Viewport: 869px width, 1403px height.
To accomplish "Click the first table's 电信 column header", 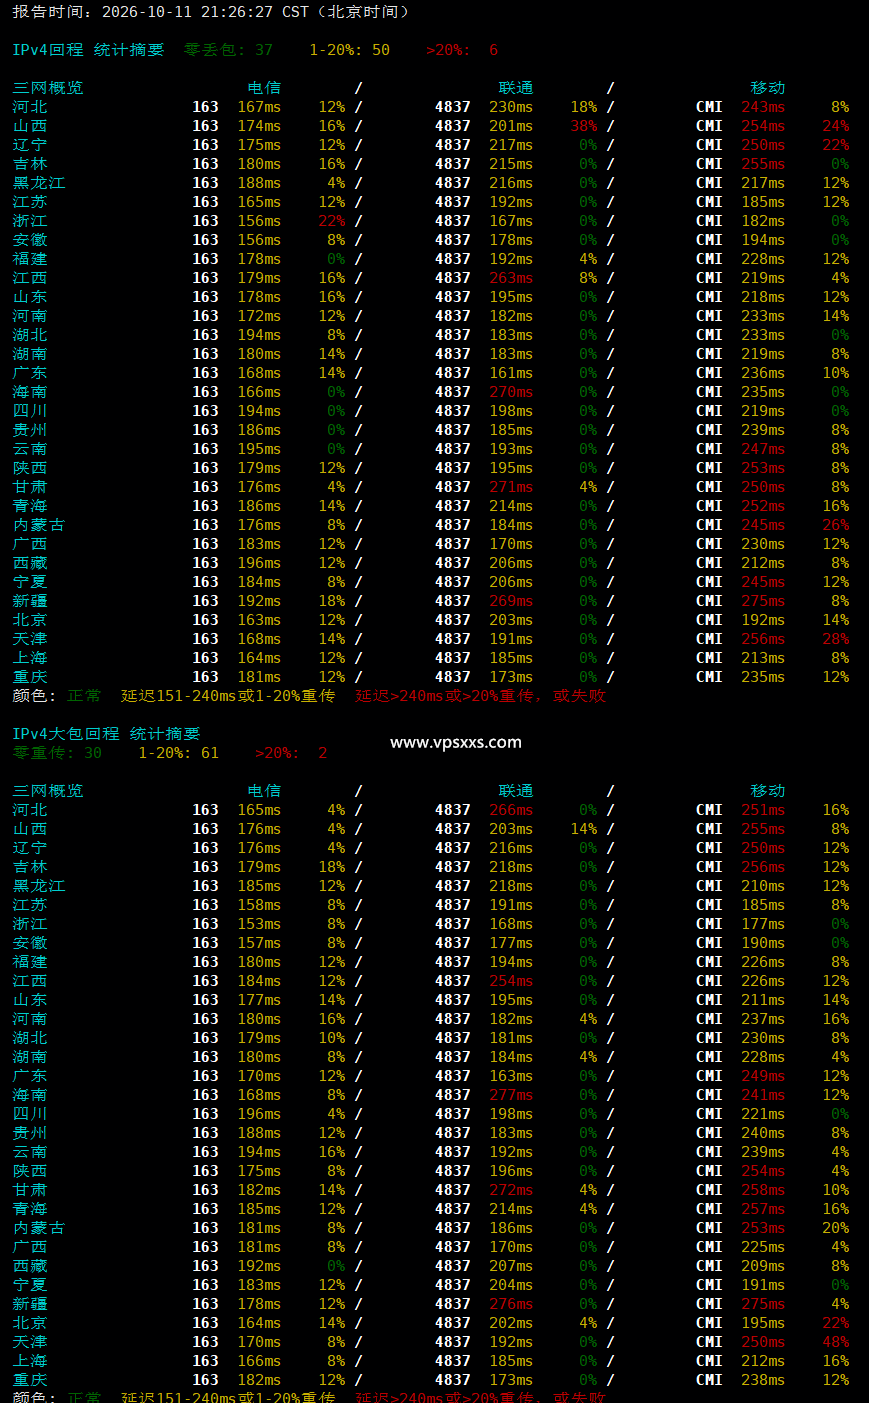I will 264,88.
